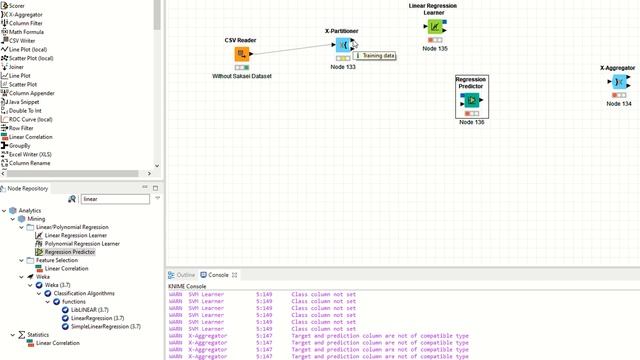Image resolution: width=640 pixels, height=360 pixels.
Task: Select the Regression Predictor node on canvas
Action: [471, 100]
